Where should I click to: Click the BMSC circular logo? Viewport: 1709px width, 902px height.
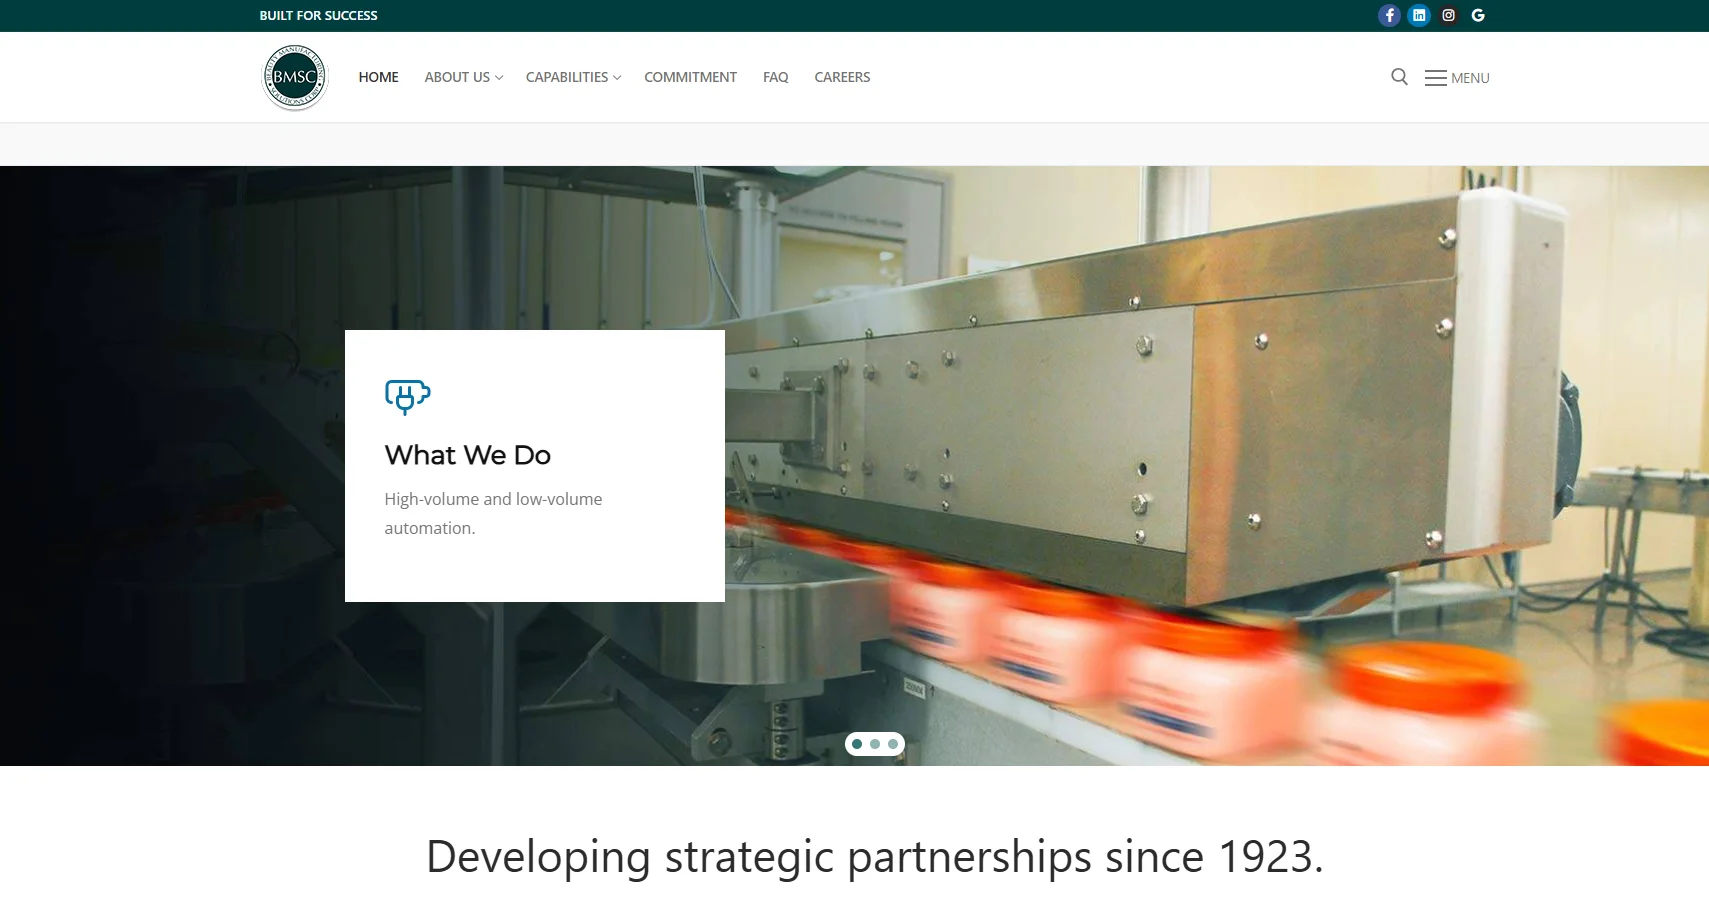tap(295, 77)
